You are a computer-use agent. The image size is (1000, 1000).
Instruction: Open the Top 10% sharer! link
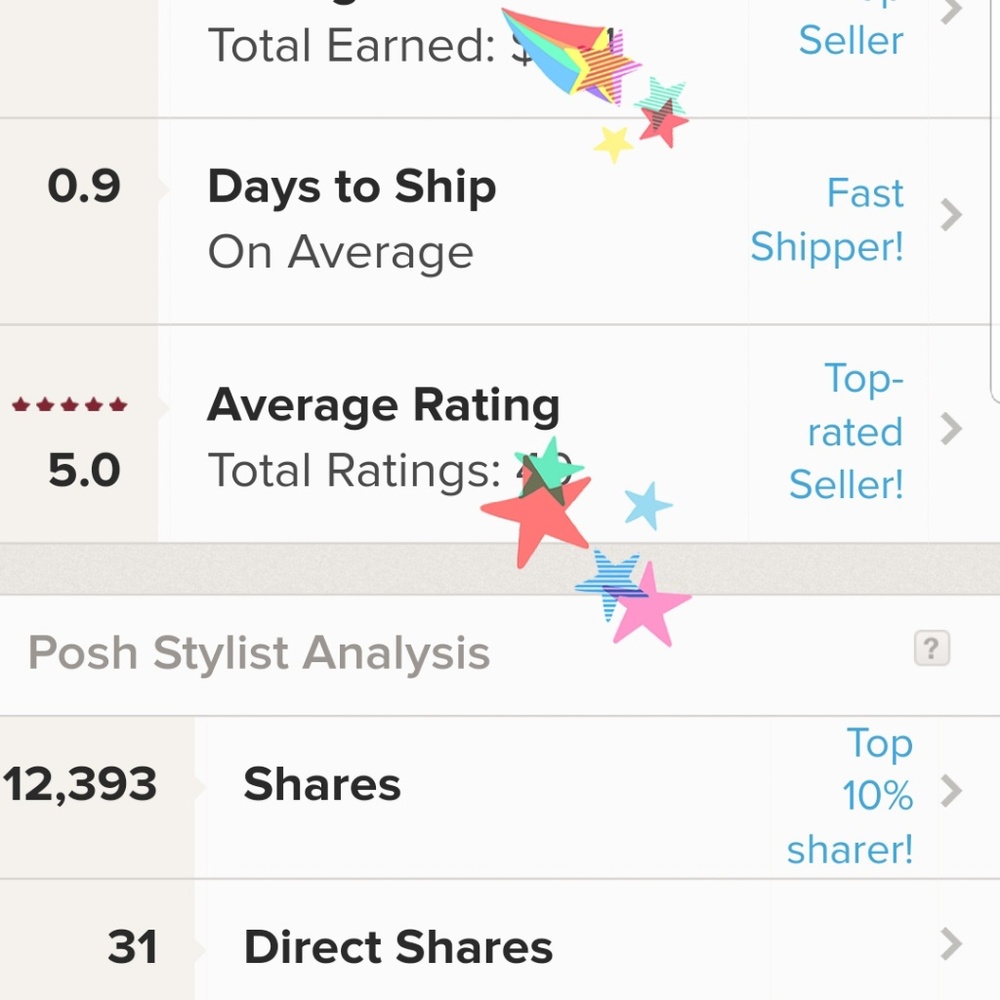tap(852, 796)
